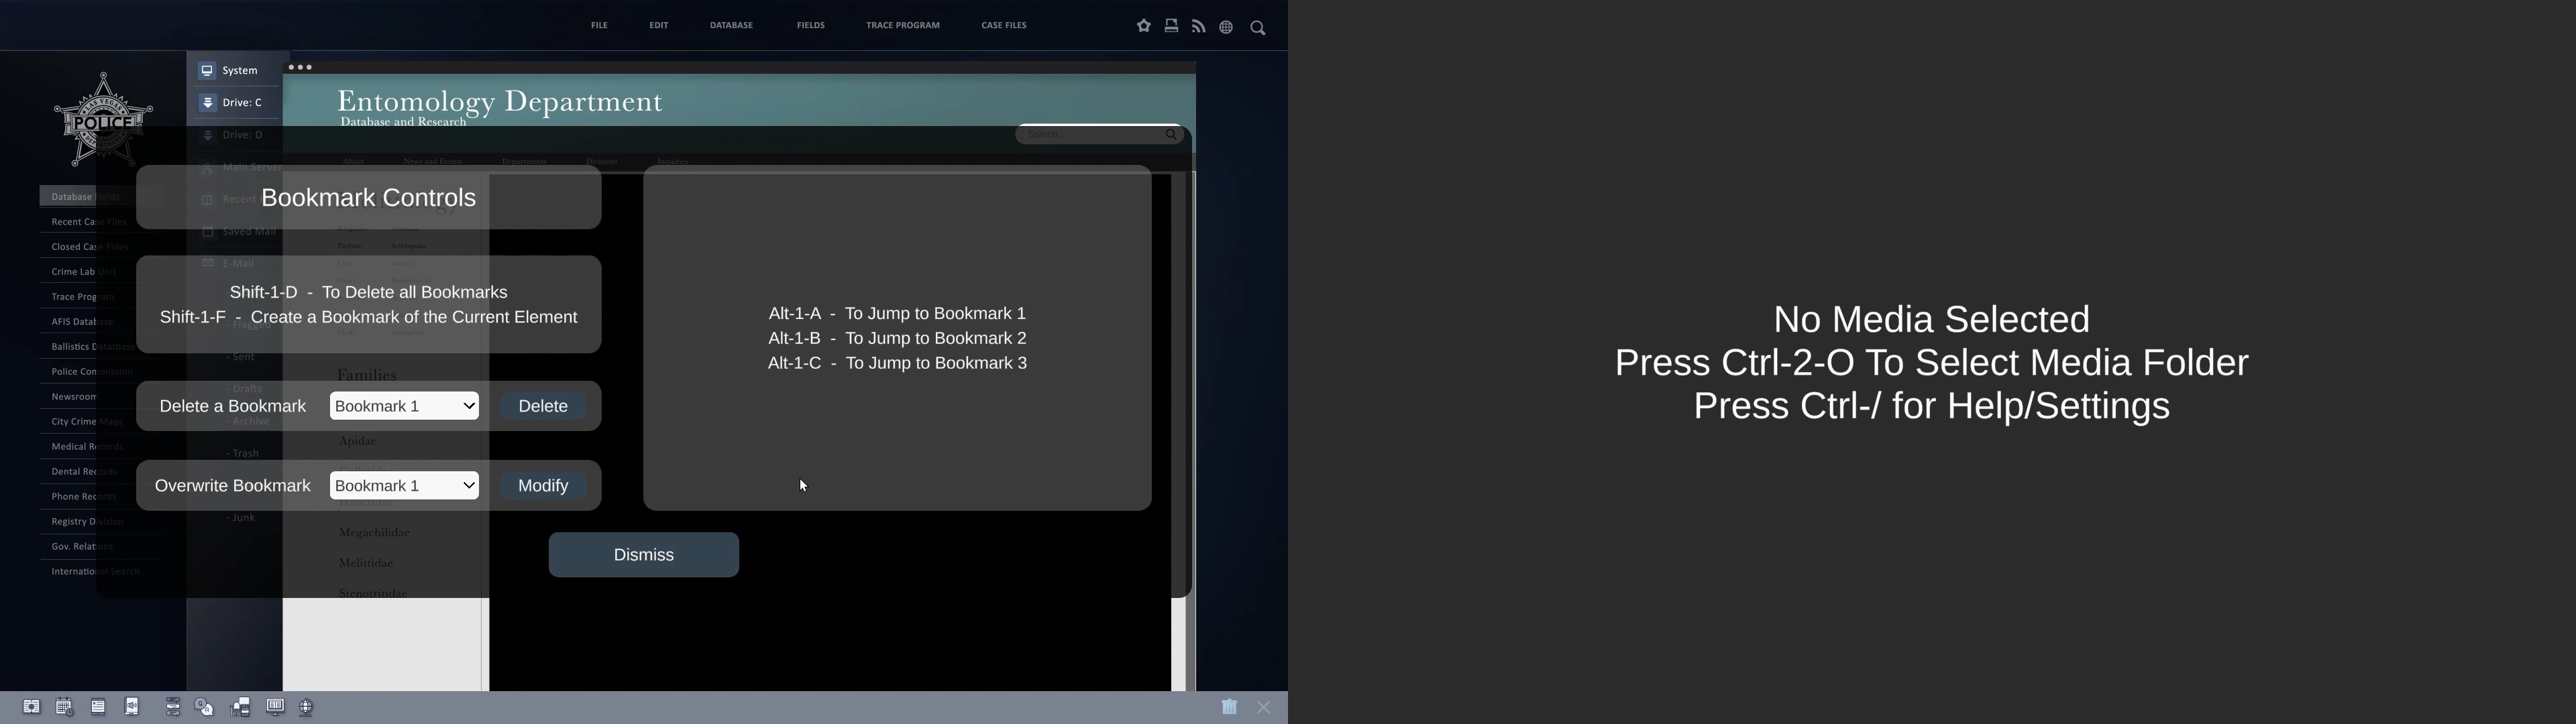Select City Crime Maps in sidebar
The image size is (2576, 724).
(87, 422)
